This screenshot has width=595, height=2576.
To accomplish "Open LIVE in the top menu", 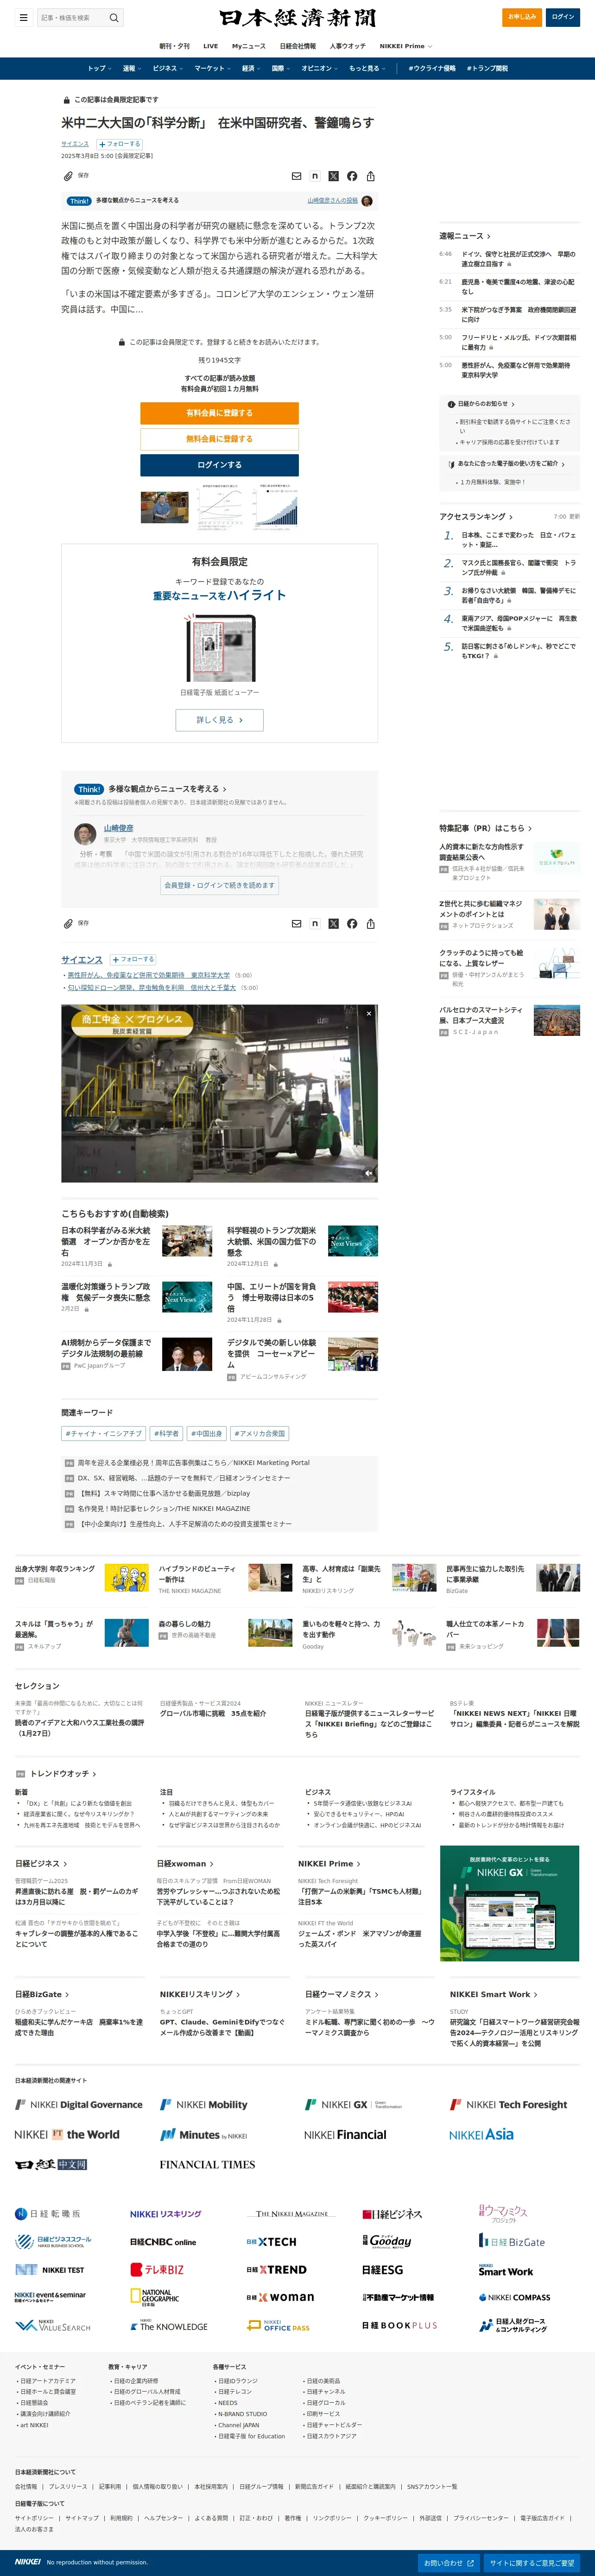I will pyautogui.click(x=210, y=46).
